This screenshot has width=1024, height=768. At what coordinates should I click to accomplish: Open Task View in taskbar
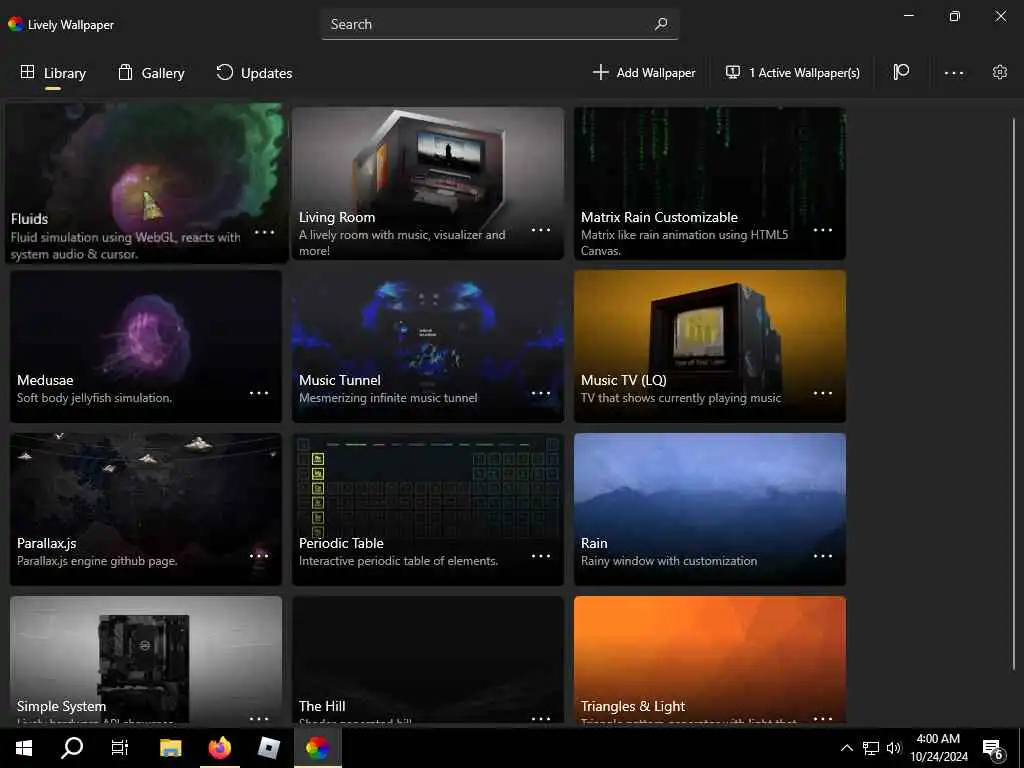[120, 748]
